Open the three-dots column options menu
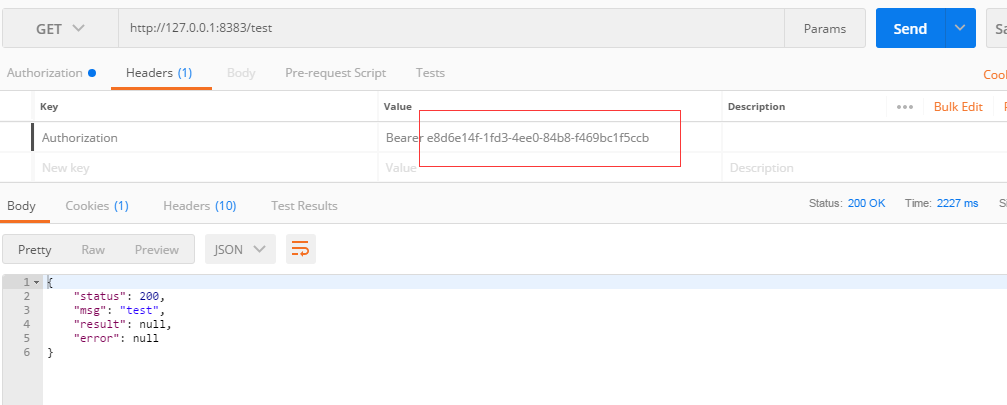Viewport: 1007px width, 405px height. pyautogui.click(x=905, y=107)
